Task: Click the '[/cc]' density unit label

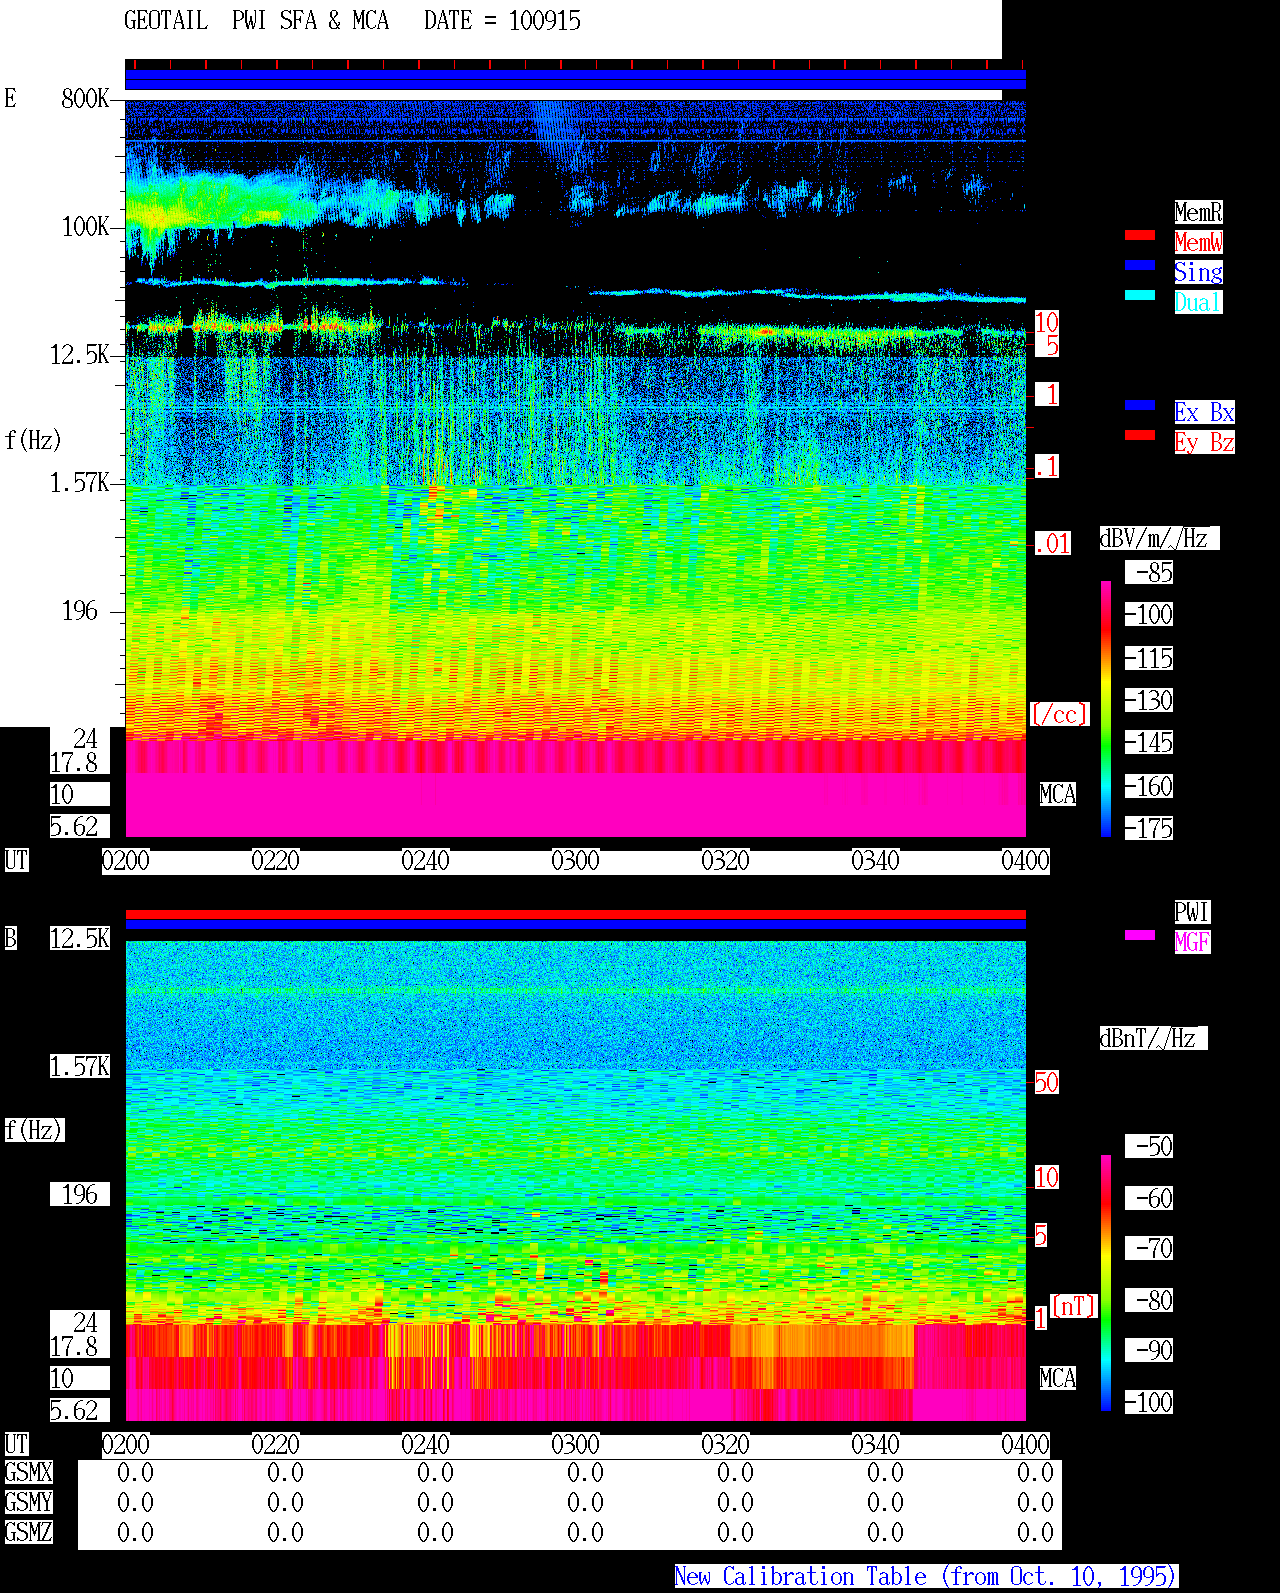Action: coord(1059,714)
